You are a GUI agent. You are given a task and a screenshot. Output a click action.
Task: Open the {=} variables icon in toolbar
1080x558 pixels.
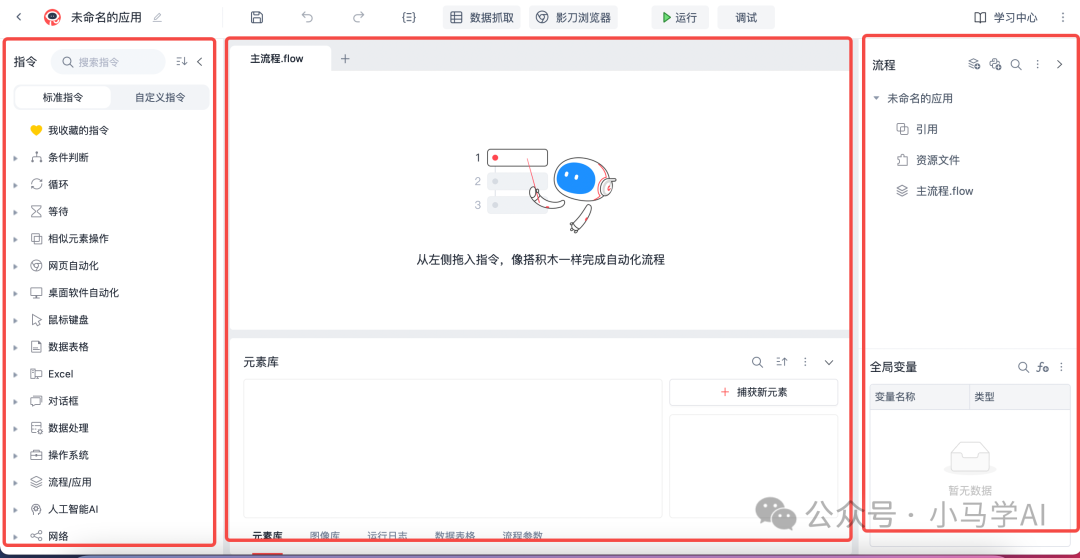(409, 17)
